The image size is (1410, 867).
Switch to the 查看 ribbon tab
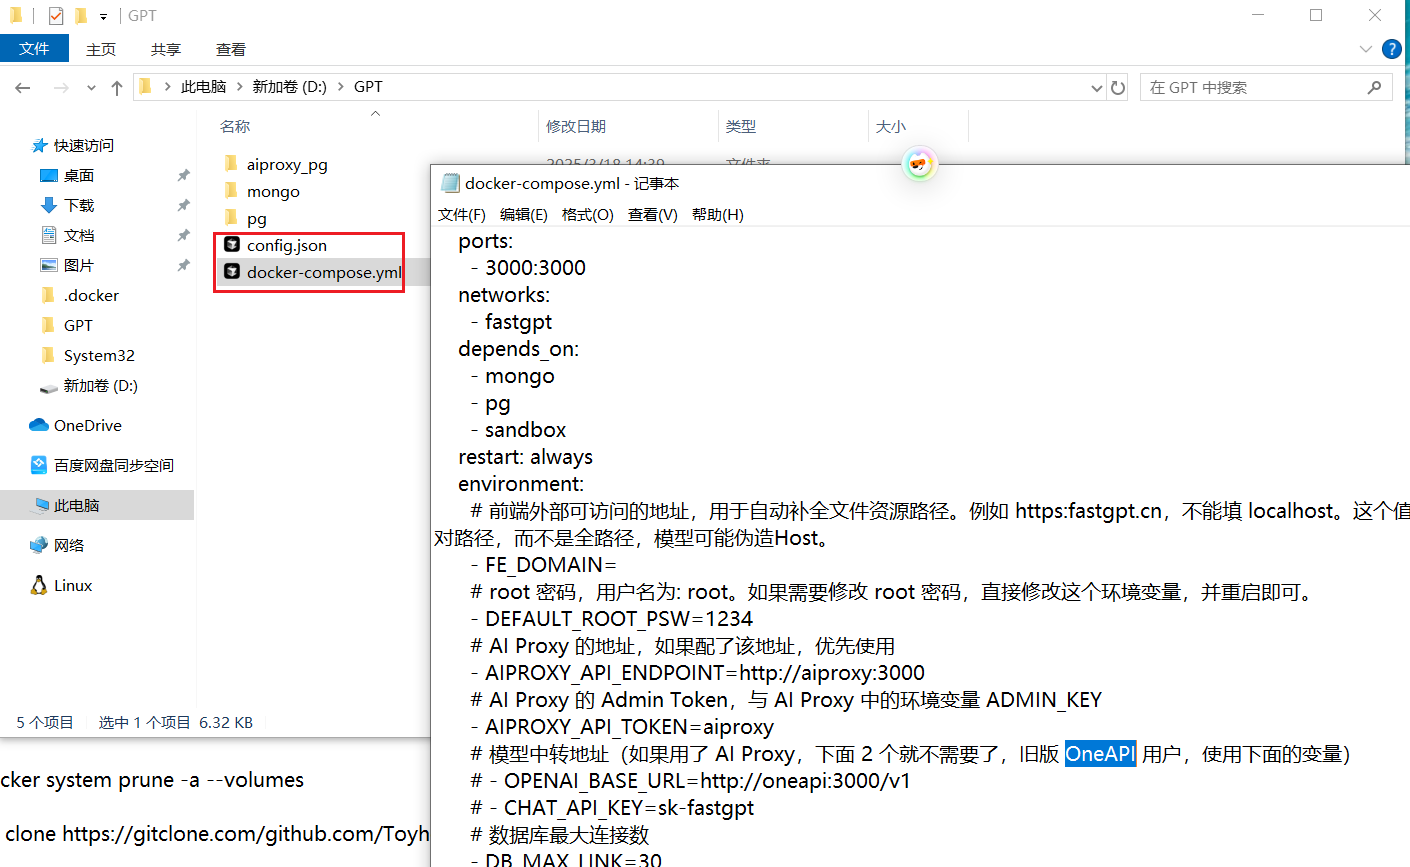pos(230,49)
